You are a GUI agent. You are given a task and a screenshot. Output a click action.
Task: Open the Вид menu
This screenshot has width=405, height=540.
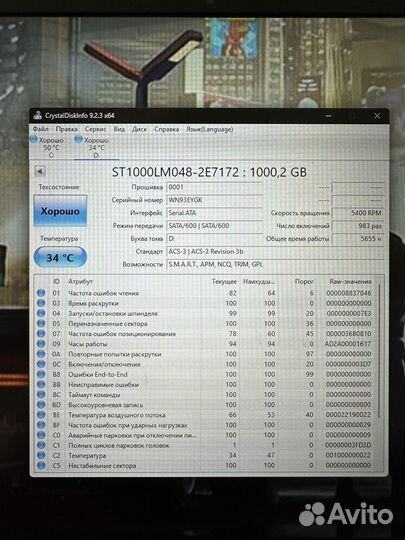119,129
